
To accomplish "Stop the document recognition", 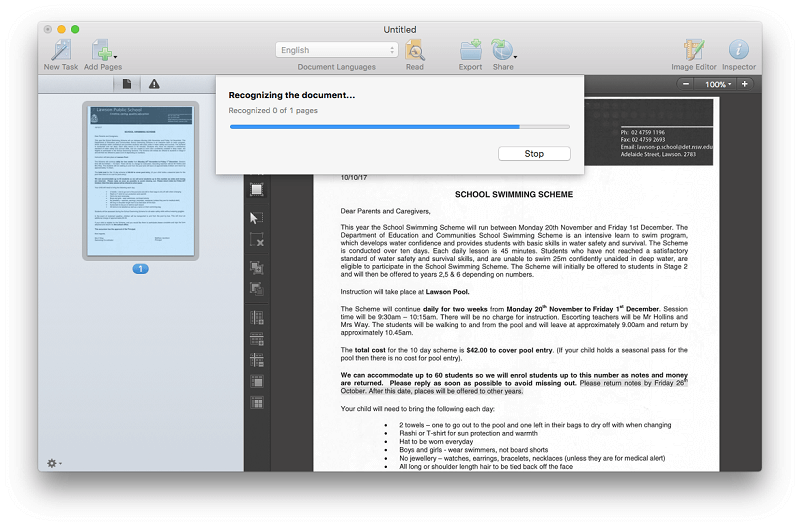I will coord(534,154).
